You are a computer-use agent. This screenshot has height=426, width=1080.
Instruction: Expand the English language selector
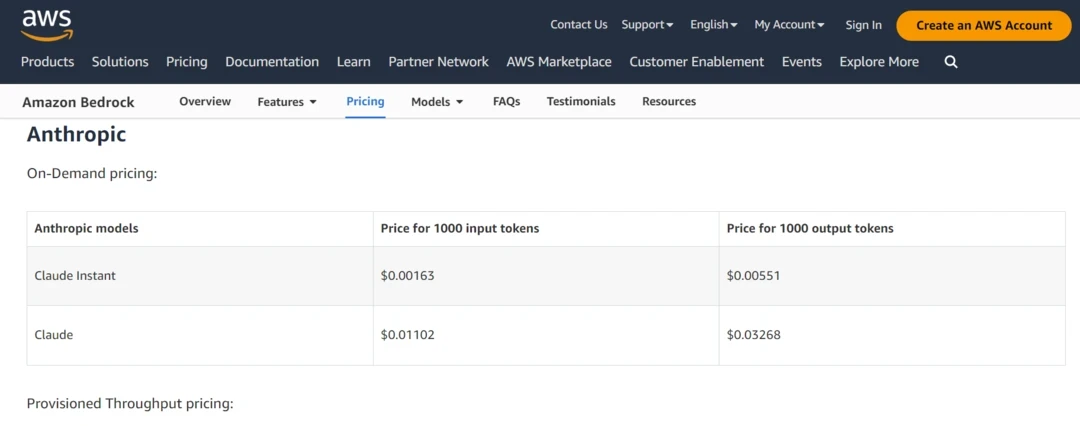point(713,25)
